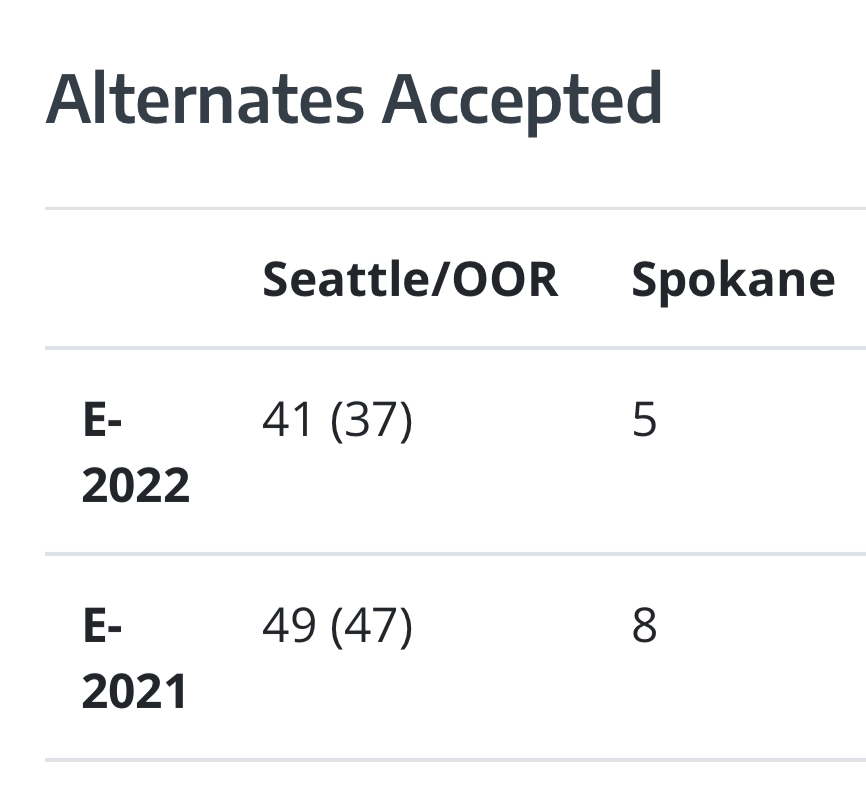Screen dimensions: 866x785
Task: Click the number 41 in Seattle/OOR column
Action: point(289,421)
